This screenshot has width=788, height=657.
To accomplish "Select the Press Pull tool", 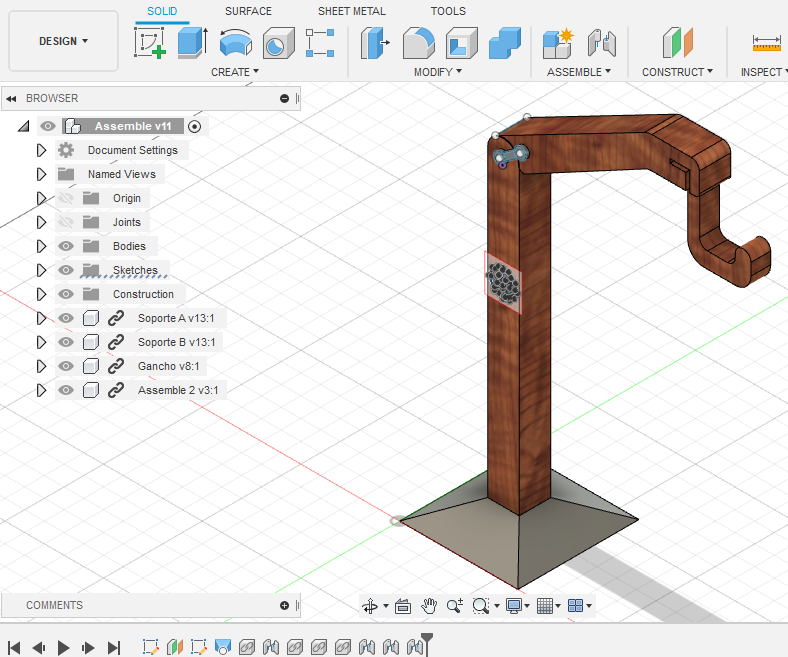I will coord(375,43).
